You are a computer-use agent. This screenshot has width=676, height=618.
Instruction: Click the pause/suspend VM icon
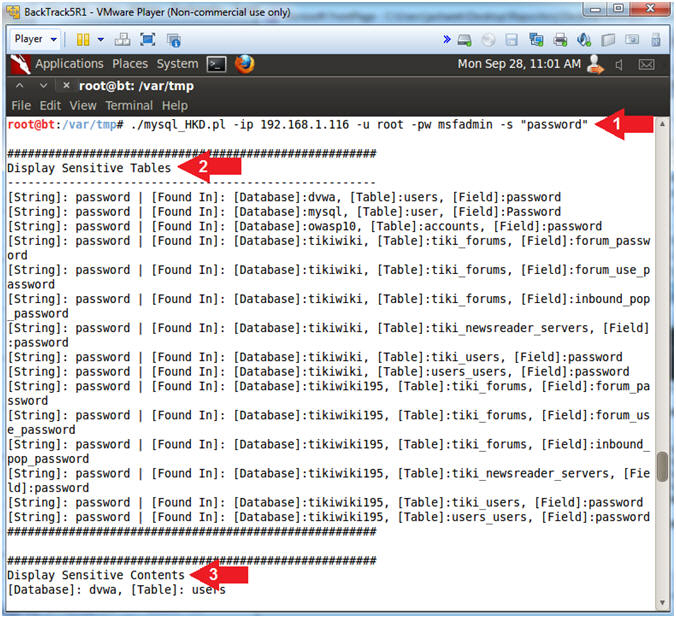coord(83,40)
